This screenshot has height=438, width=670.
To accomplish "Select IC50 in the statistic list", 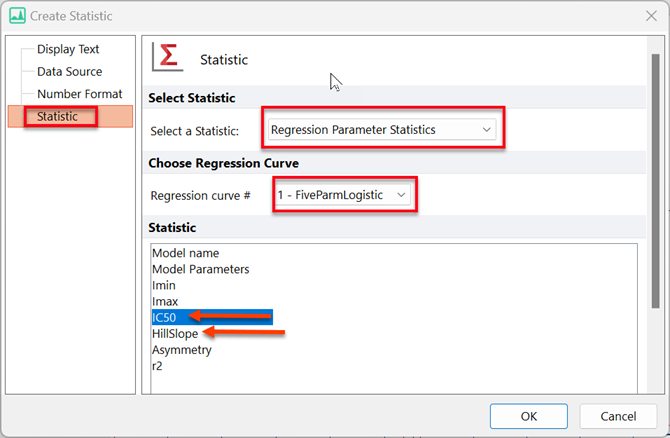I will [x=165, y=317].
